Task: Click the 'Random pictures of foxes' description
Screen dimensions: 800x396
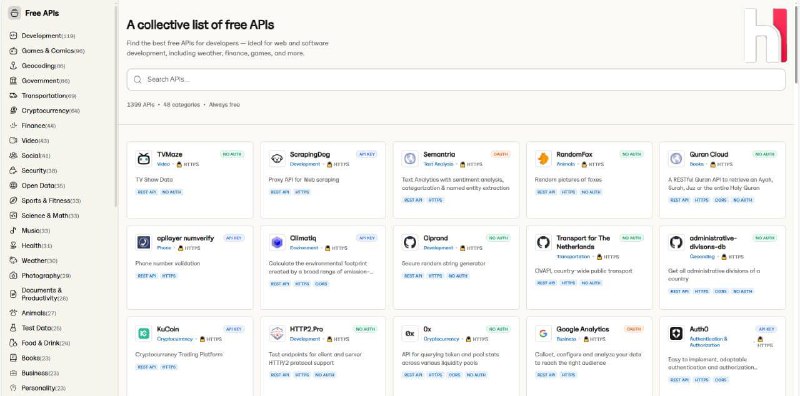Action: click(x=568, y=180)
